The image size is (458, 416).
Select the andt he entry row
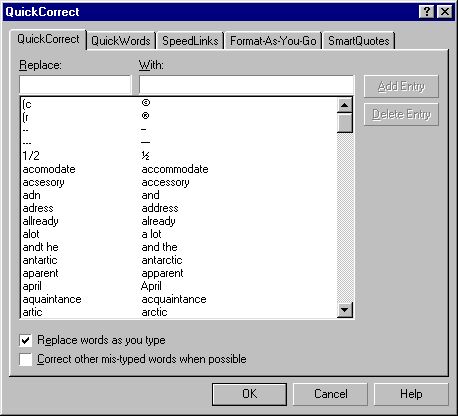179,247
